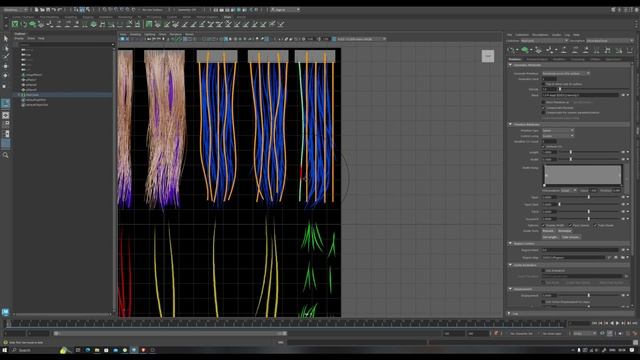Click the Maya logo icon at bottom left
The image size is (640, 360).
tap(5, 312)
